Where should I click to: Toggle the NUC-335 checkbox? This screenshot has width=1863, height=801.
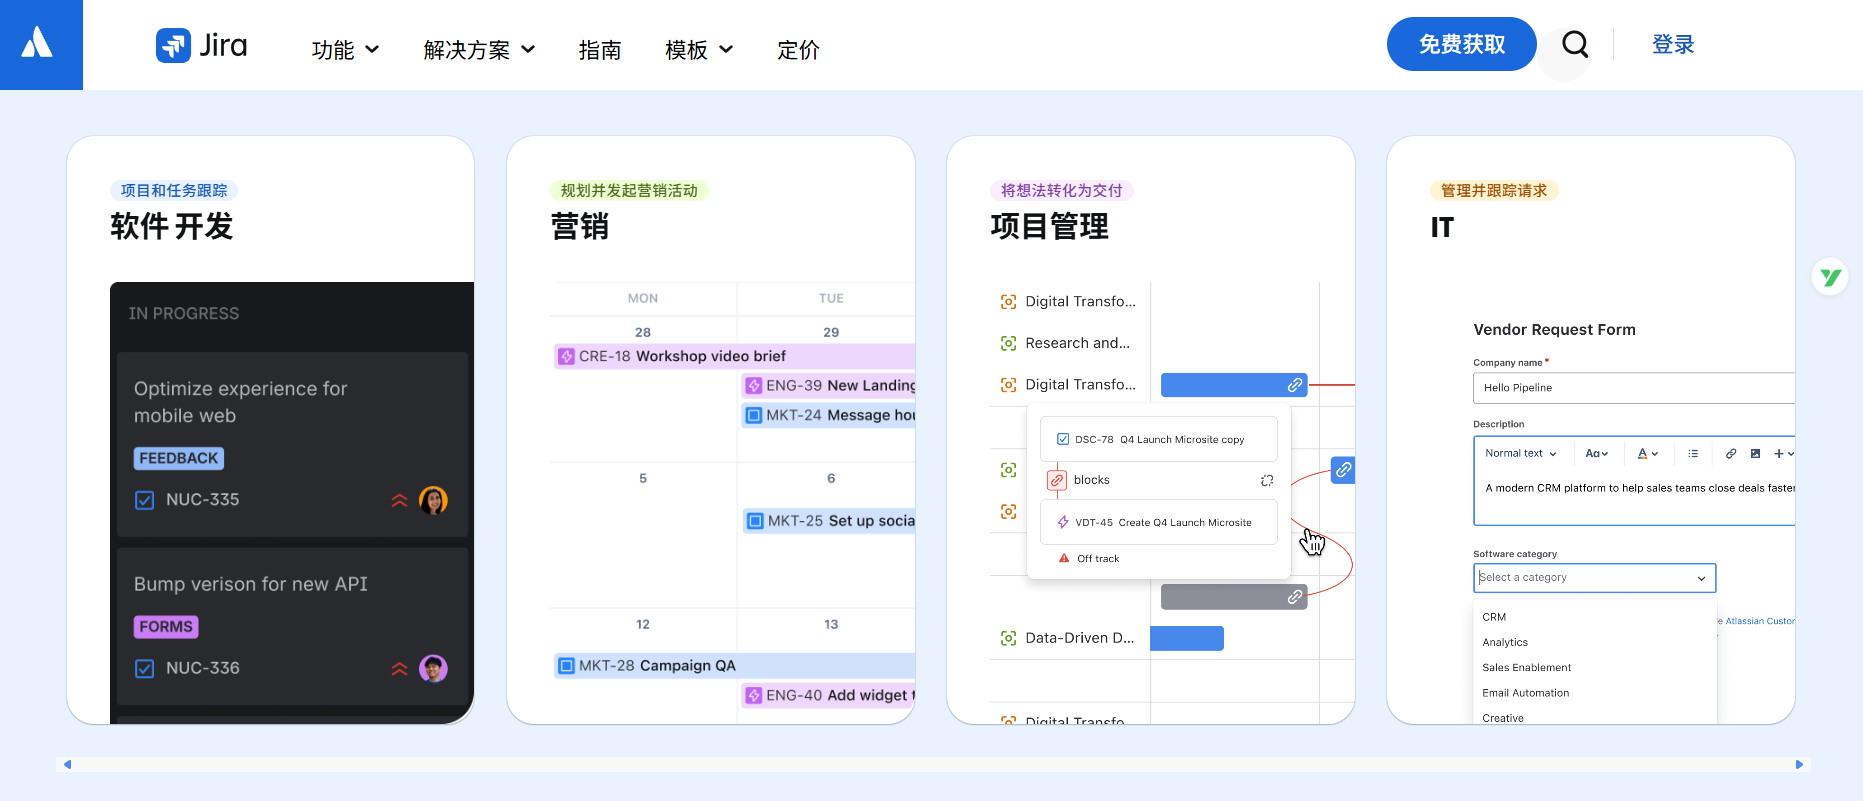coord(145,500)
